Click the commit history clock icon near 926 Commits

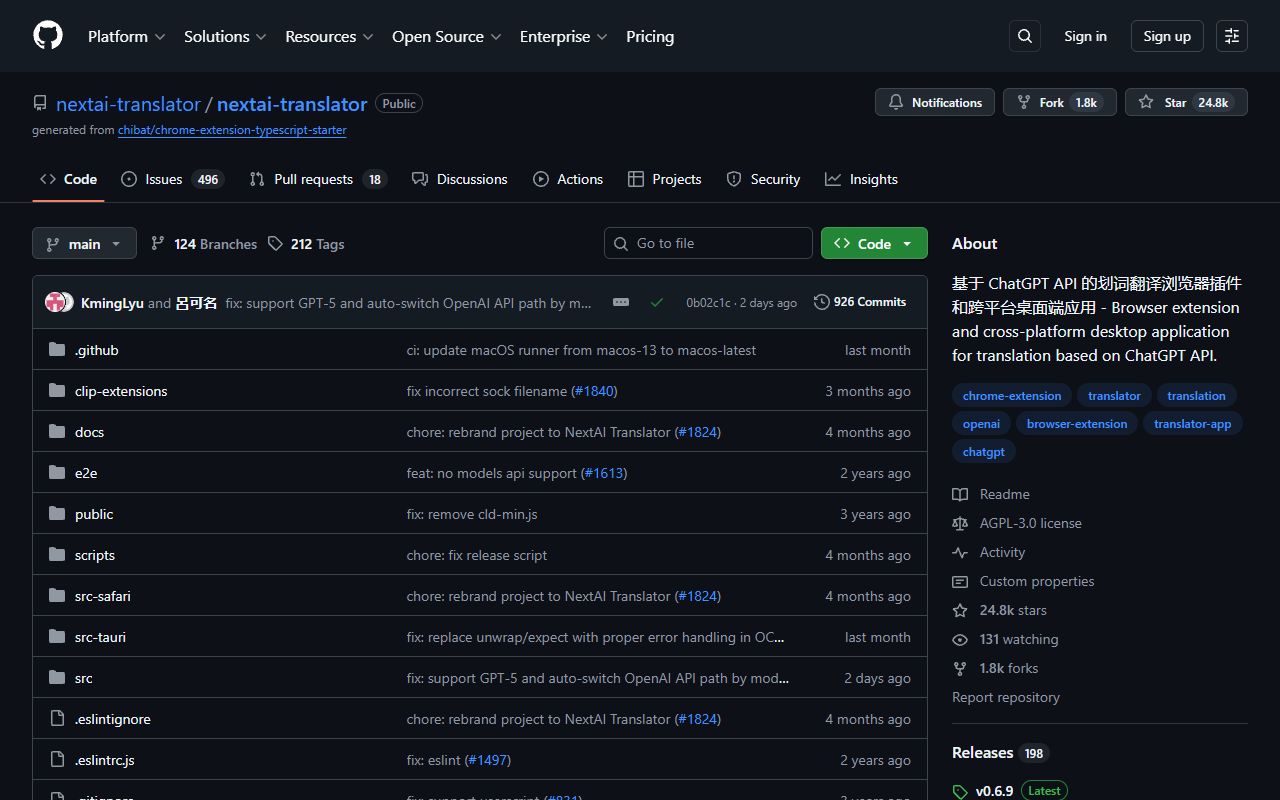pyautogui.click(x=821, y=301)
